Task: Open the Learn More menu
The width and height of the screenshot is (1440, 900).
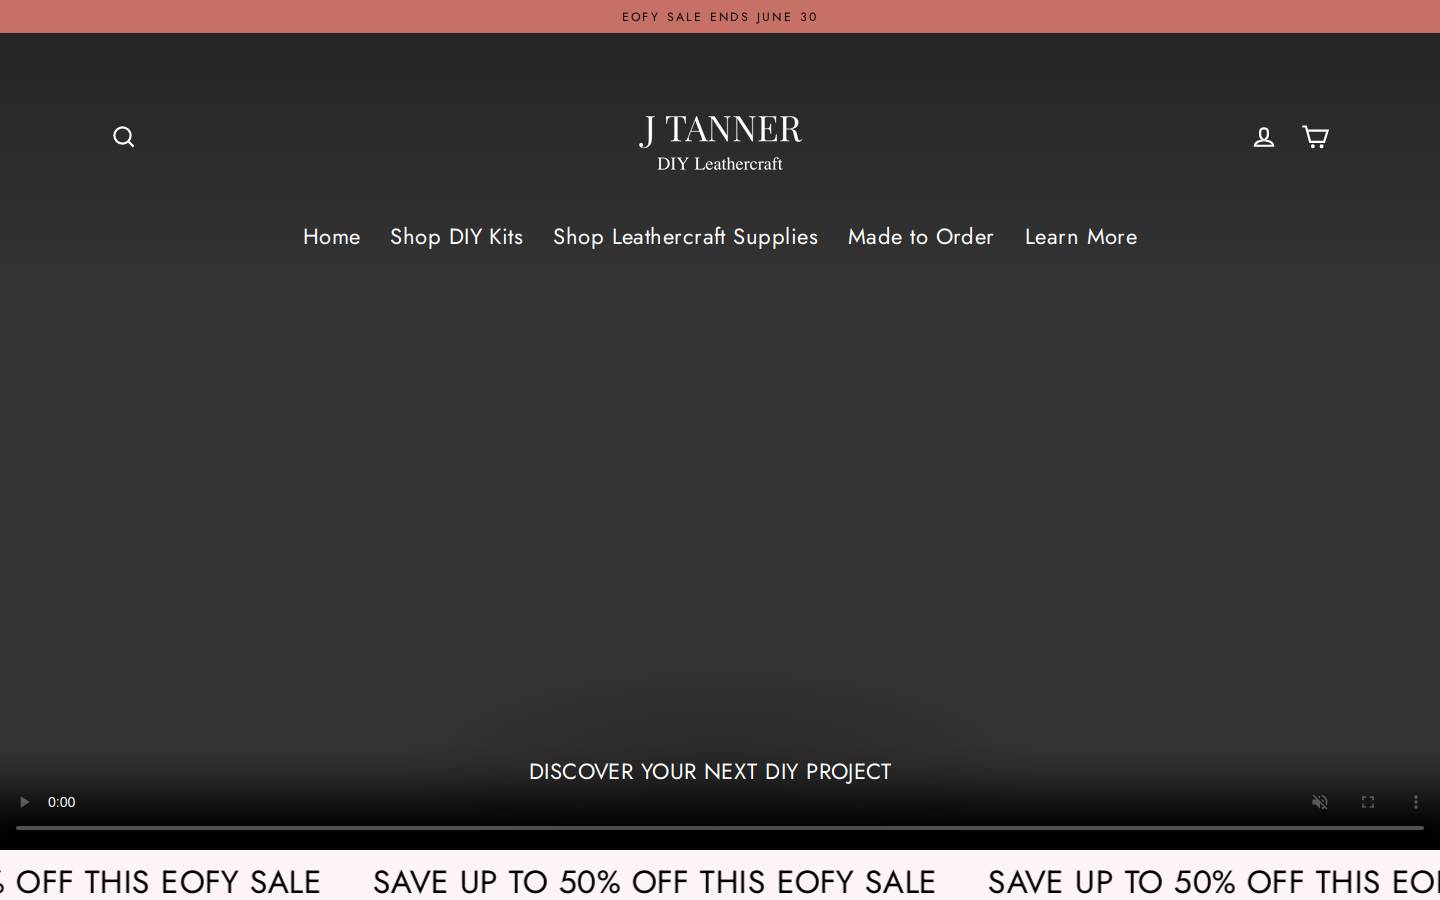Action: click(1081, 237)
